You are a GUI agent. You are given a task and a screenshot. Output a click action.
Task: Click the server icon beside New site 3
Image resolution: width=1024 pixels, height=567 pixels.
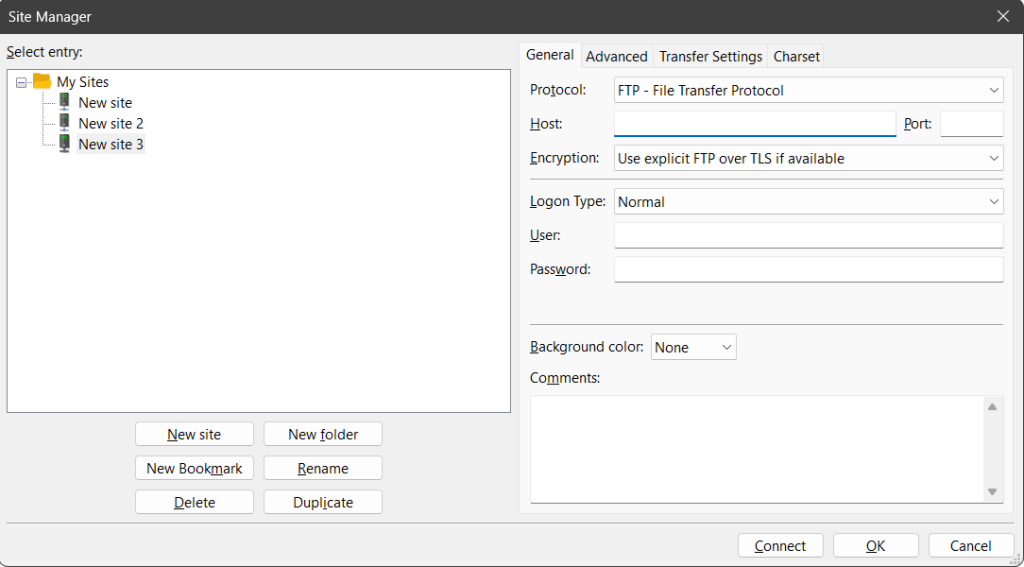(x=65, y=144)
